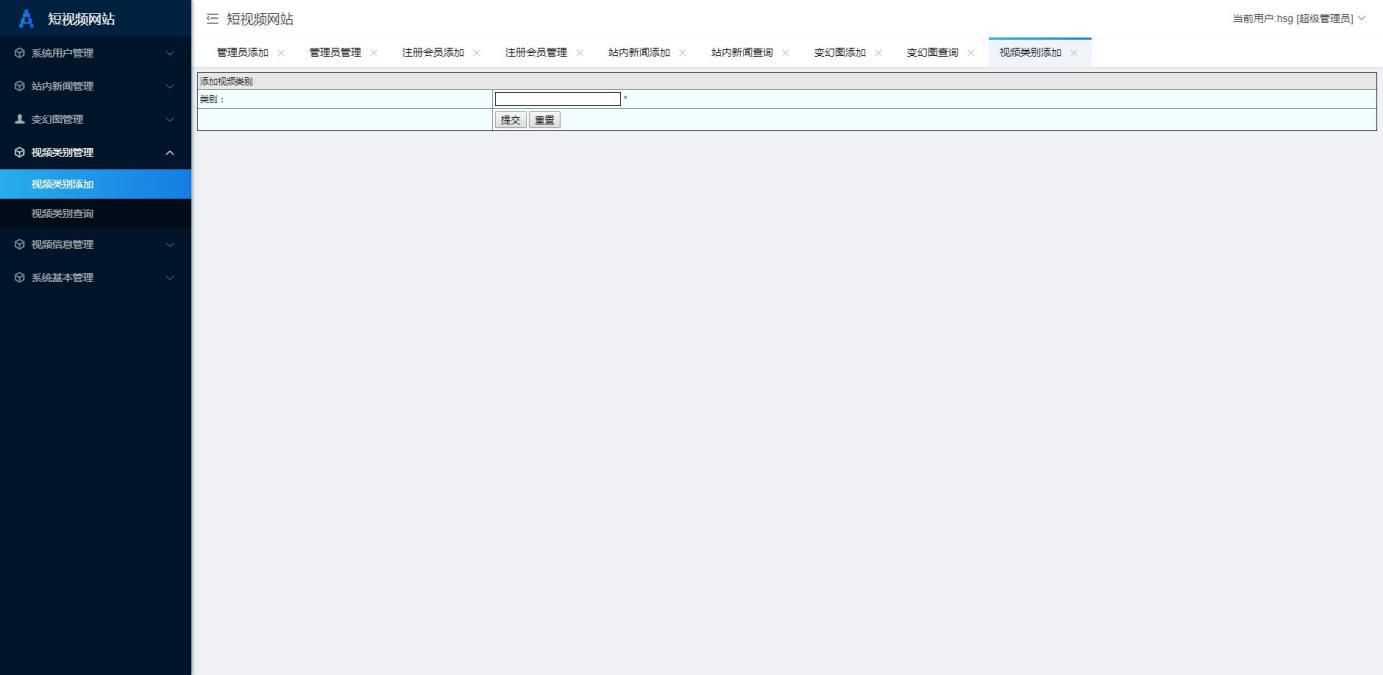1383x675 pixels.
Task: Switch to the 管理员管理 tab
Action: (x=336, y=53)
